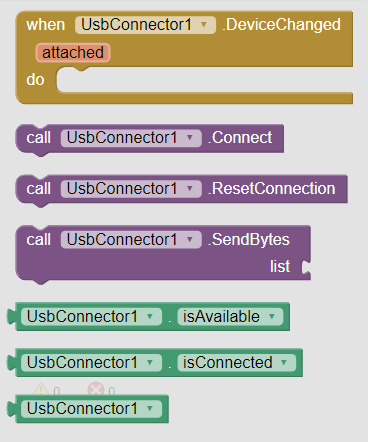
Task: Expand the UsbConnector1 dropdown in the ResetConnection block
Action: point(131,189)
